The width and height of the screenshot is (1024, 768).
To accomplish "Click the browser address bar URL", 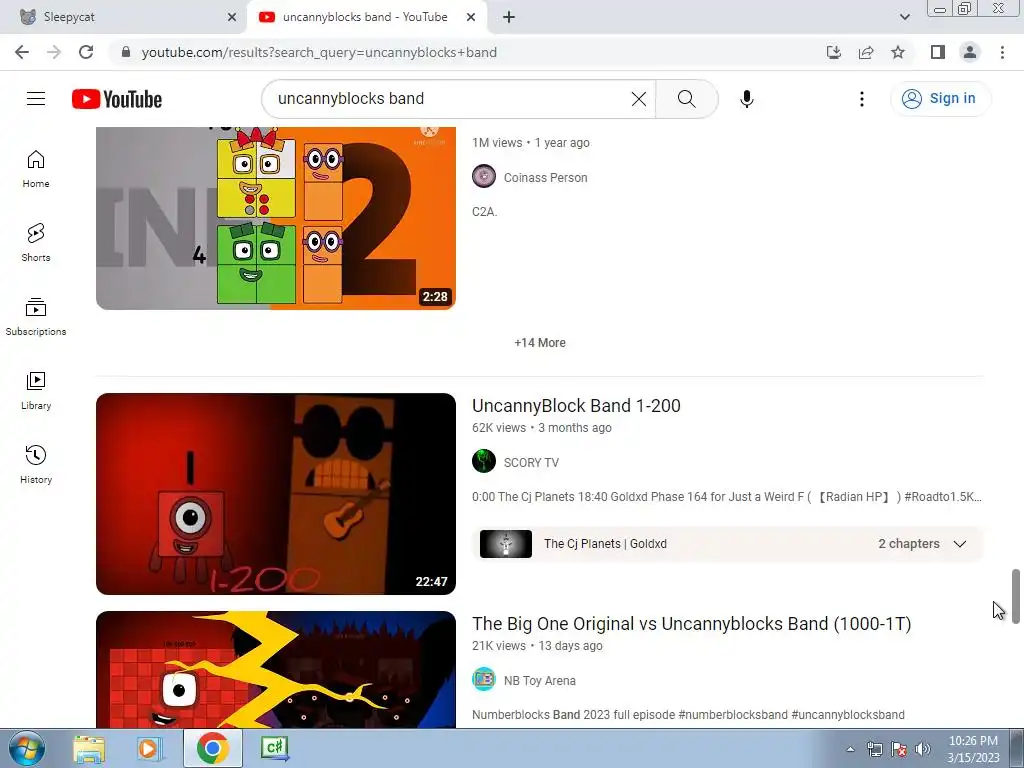I will pos(319,52).
